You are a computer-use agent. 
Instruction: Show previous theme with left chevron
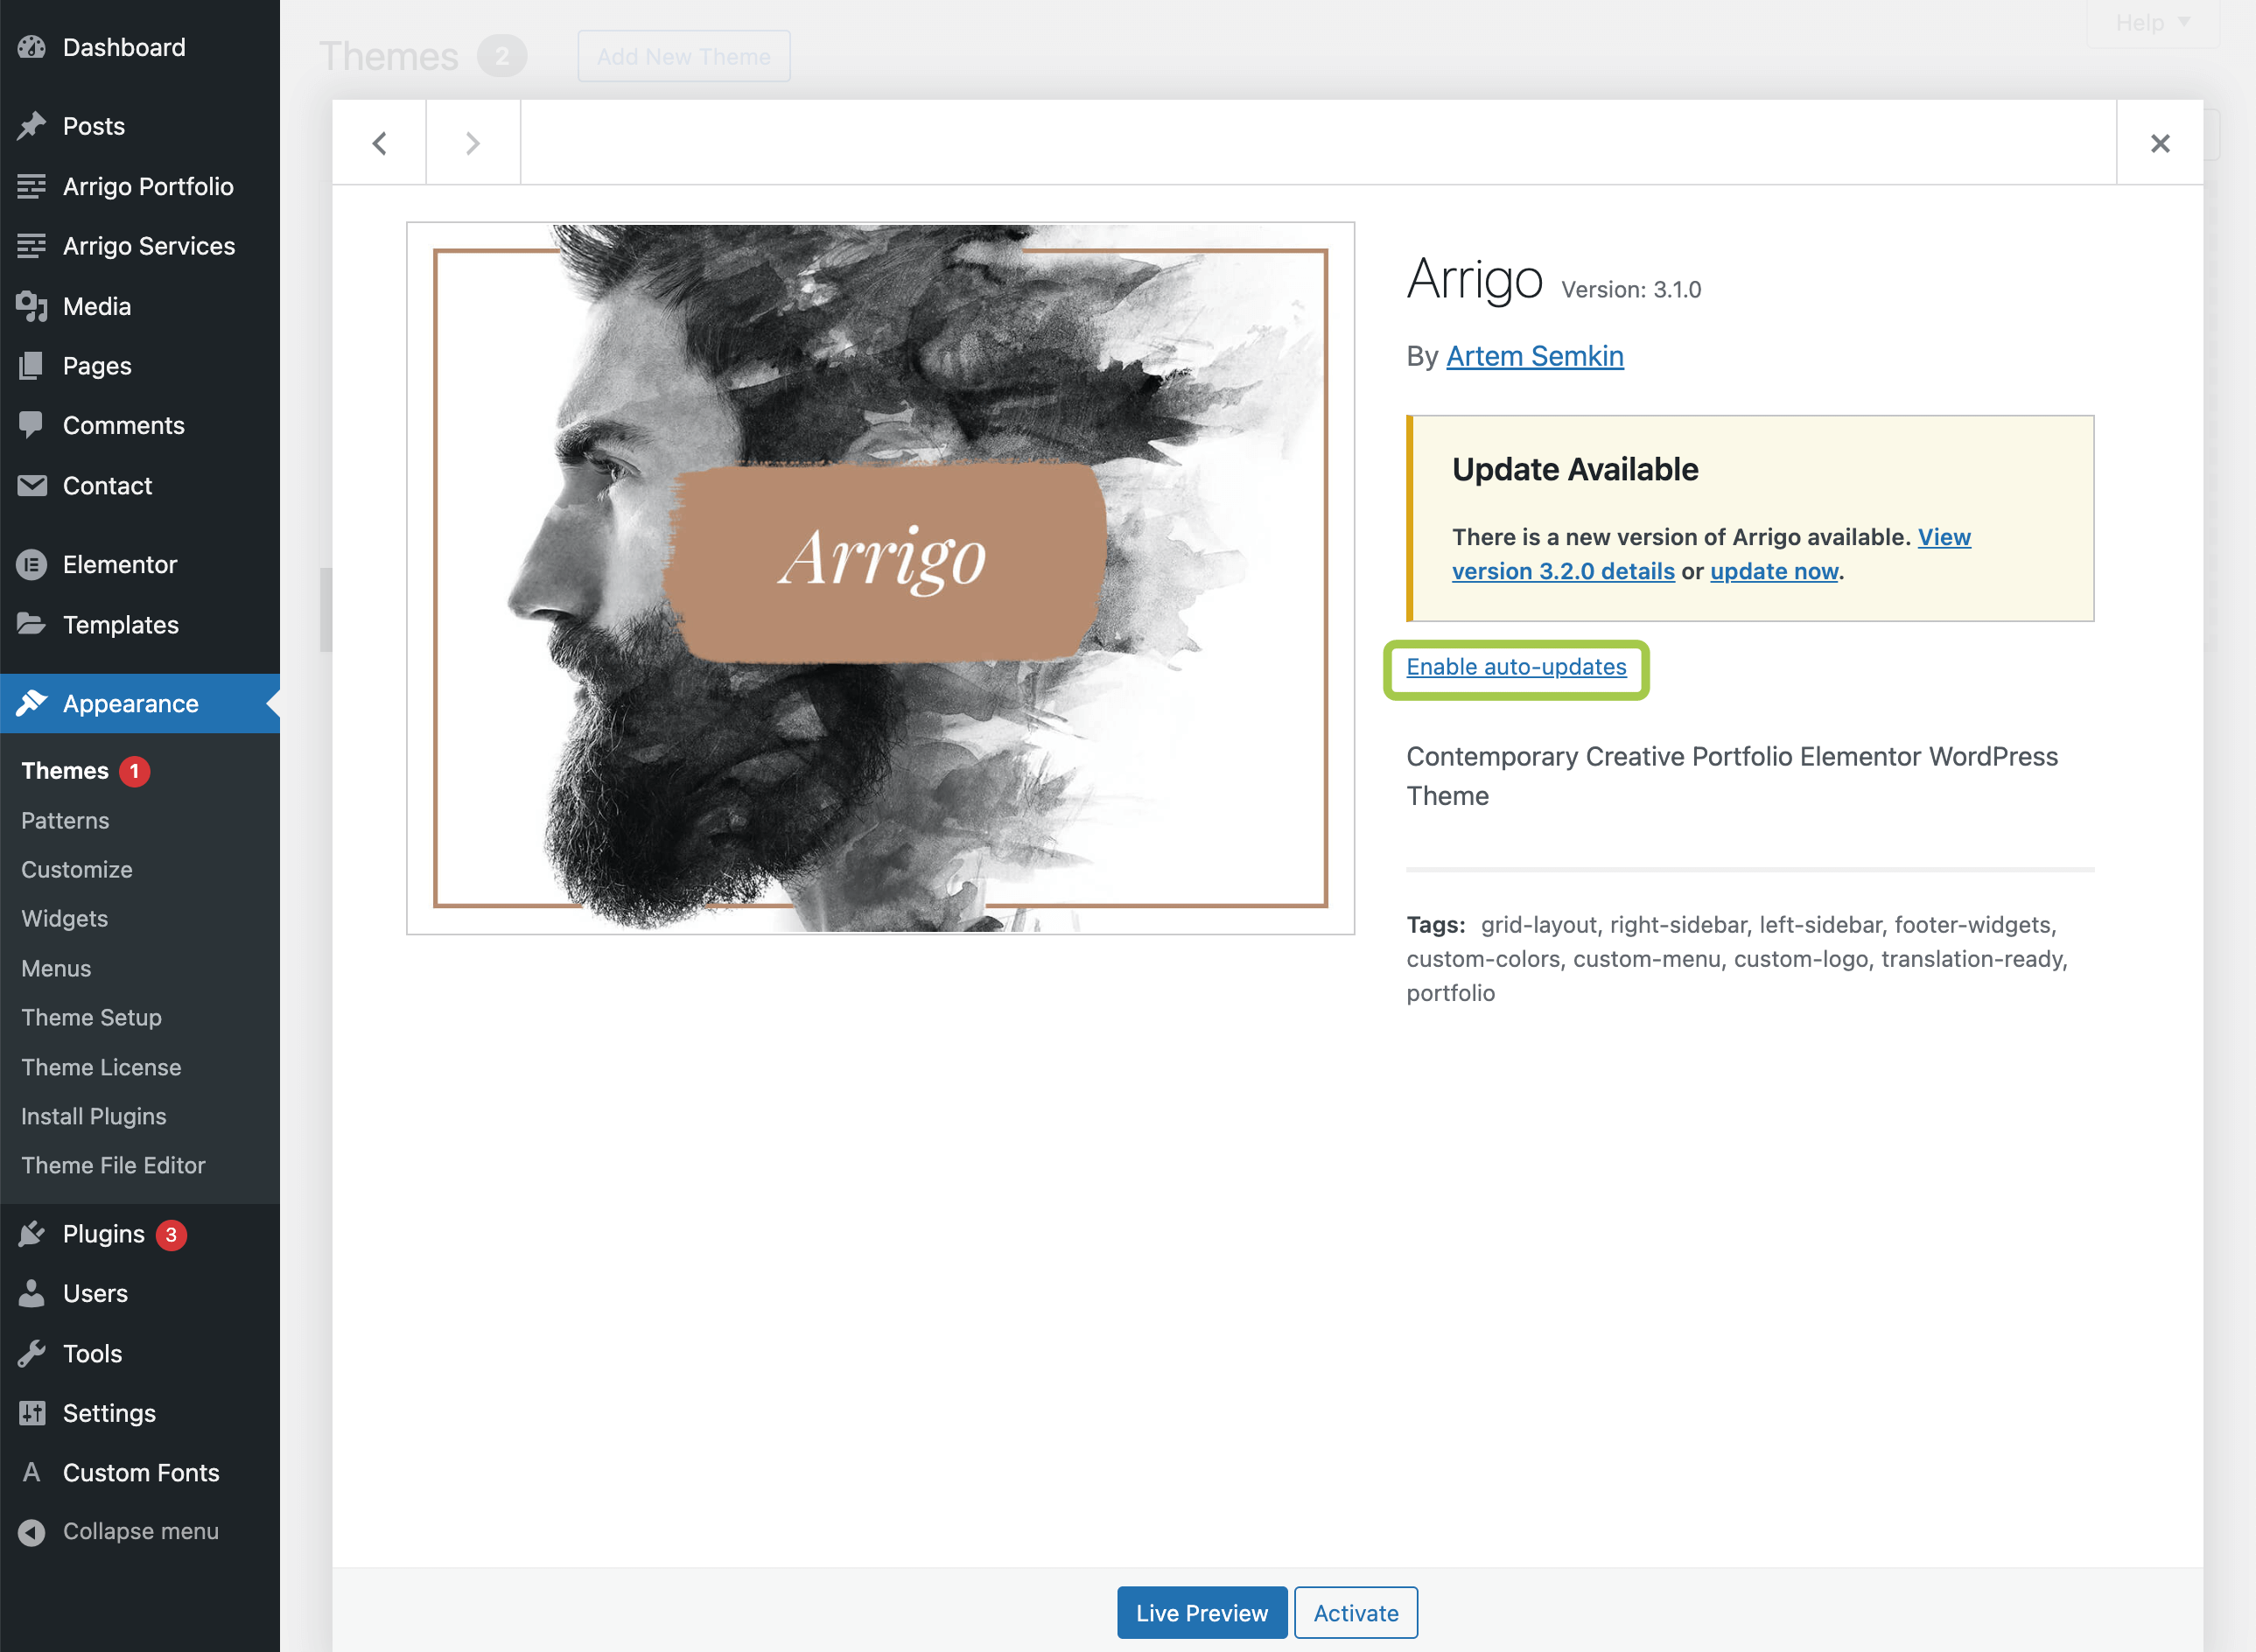point(379,143)
